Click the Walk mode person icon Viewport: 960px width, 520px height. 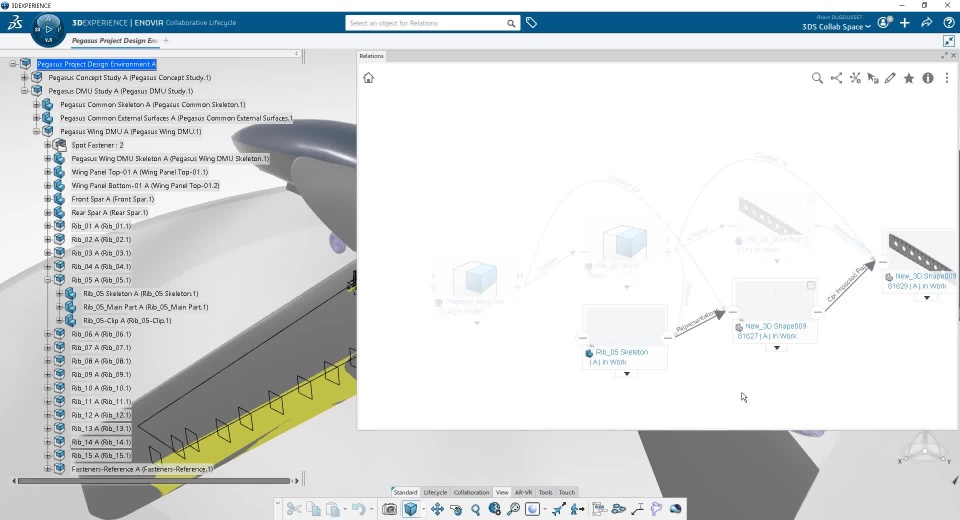(577, 509)
